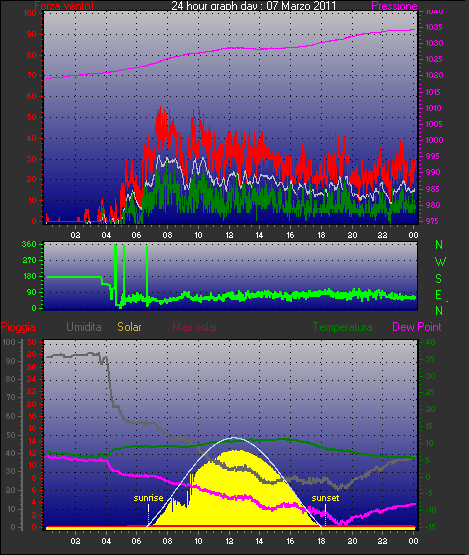Click the red 28 rain axis value
469x555 pixels.
(32, 355)
